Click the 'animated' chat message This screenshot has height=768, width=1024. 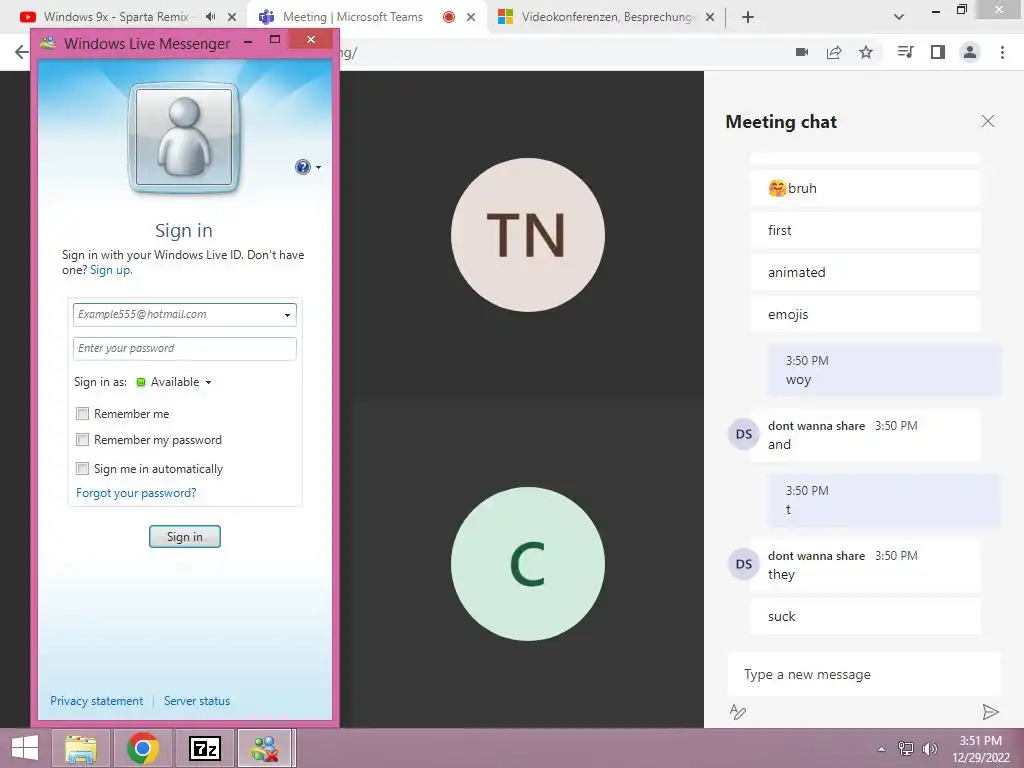tap(865, 272)
